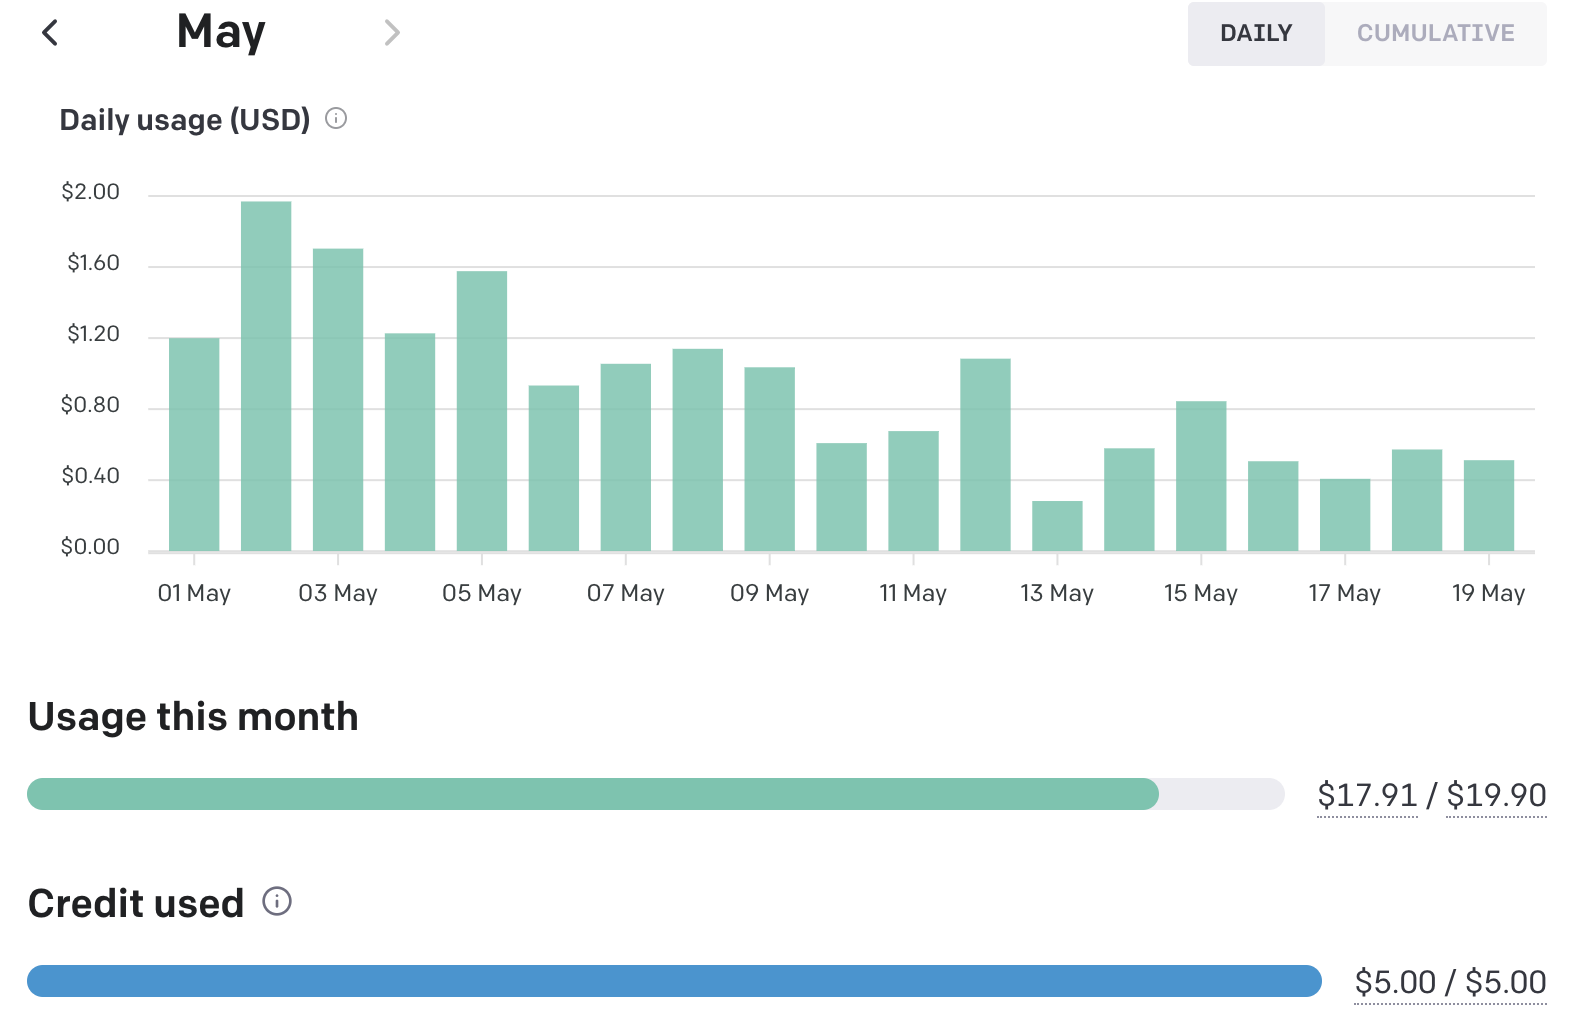Image resolution: width=1574 pixels, height=1030 pixels.
Task: Click the $0.00 axis label
Action: (90, 547)
